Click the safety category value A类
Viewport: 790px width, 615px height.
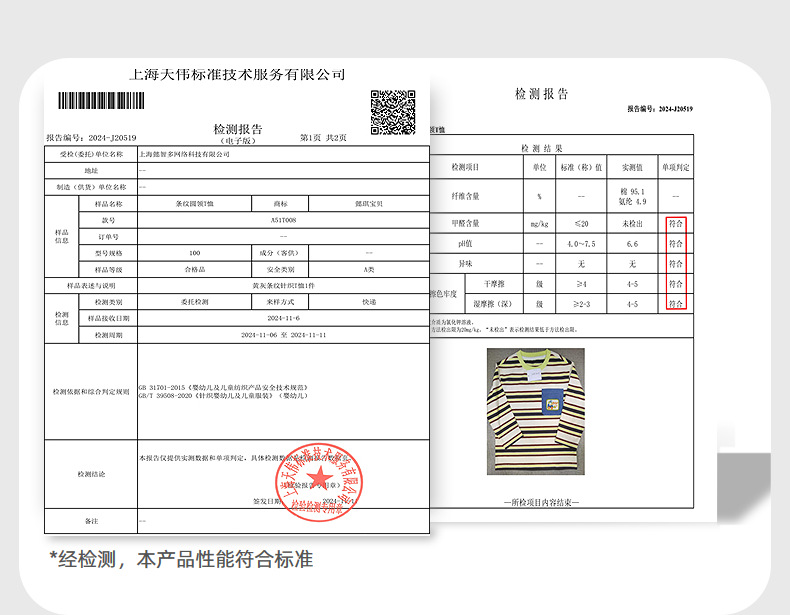tap(369, 269)
